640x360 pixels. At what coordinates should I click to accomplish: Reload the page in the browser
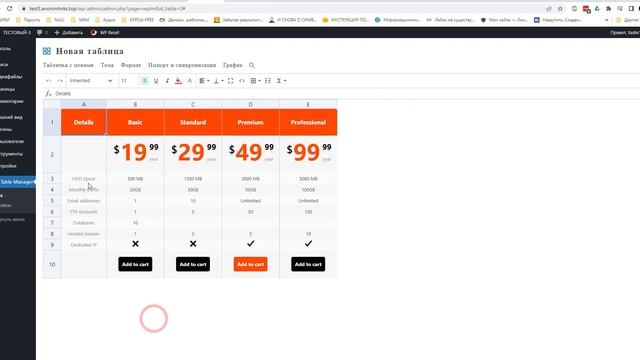click(9, 9)
